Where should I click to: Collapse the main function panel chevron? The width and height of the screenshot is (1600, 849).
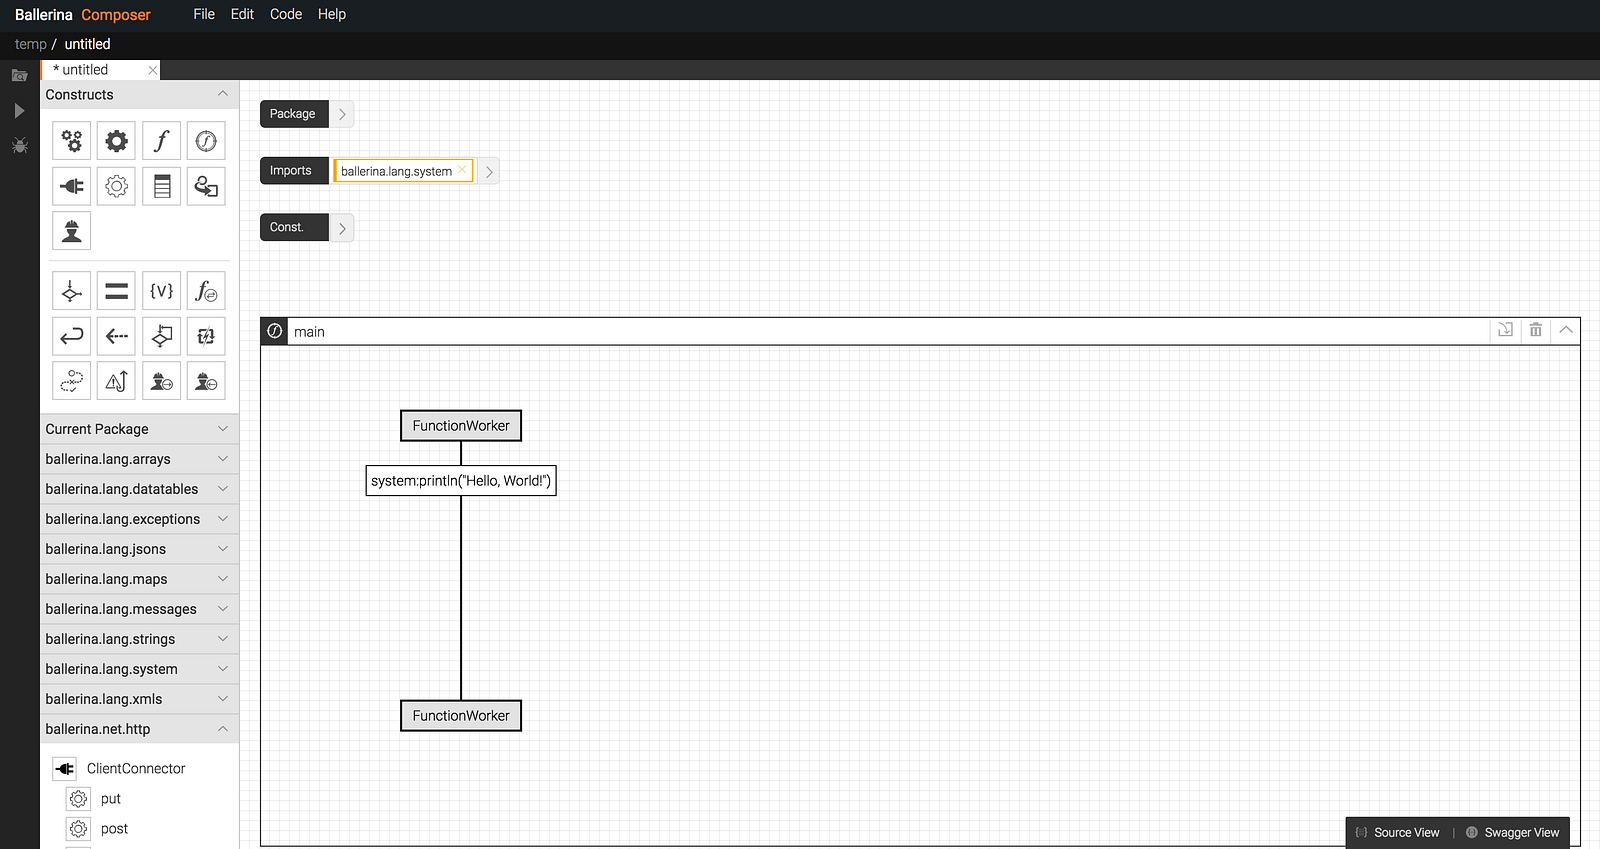1566,330
